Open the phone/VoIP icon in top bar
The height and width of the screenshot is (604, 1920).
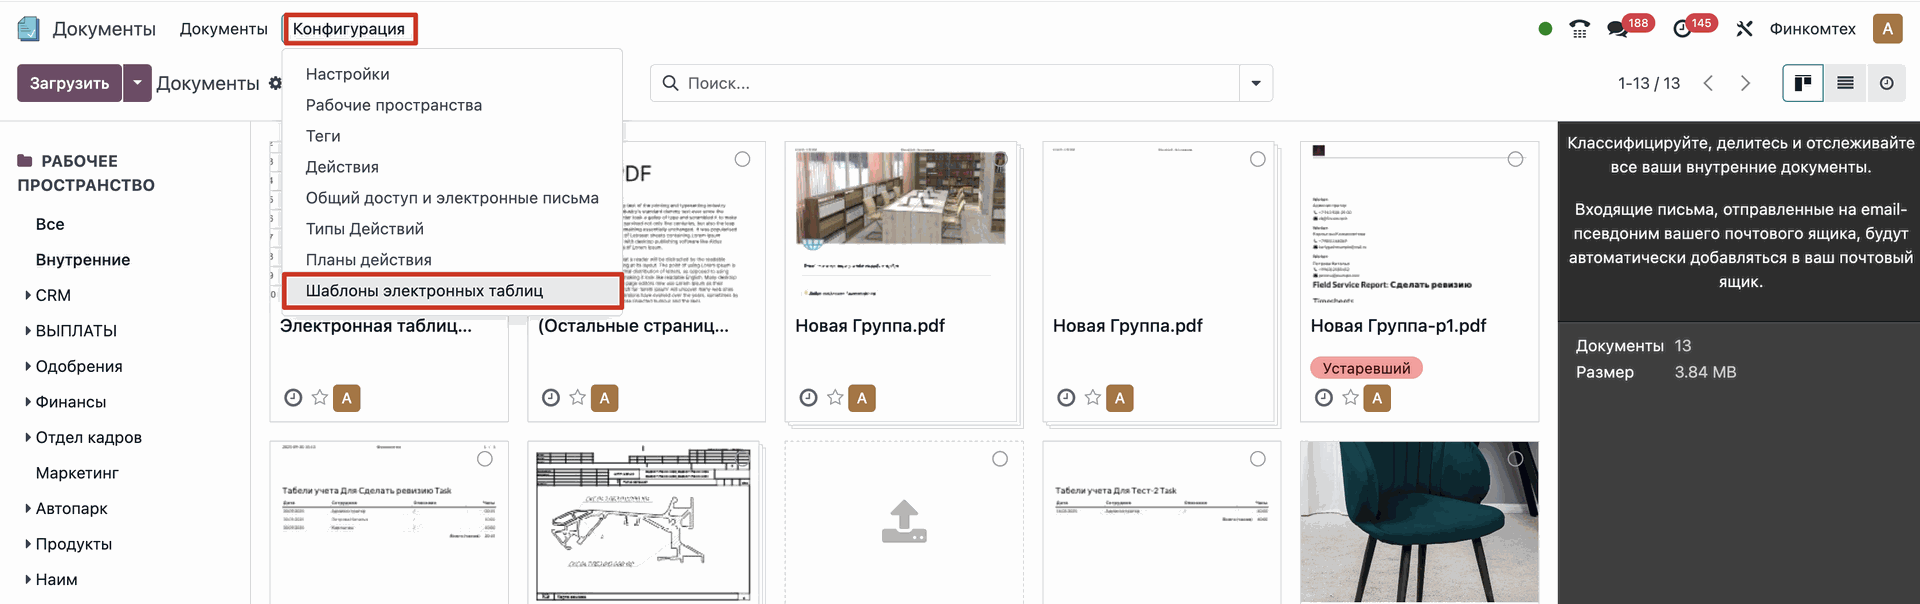pyautogui.click(x=1579, y=29)
